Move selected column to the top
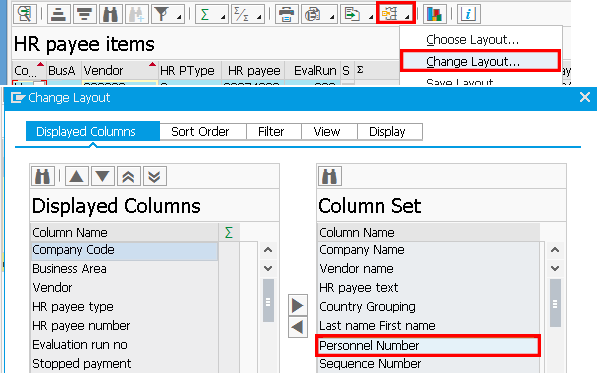Viewport: 597px width, 373px height. tap(129, 177)
